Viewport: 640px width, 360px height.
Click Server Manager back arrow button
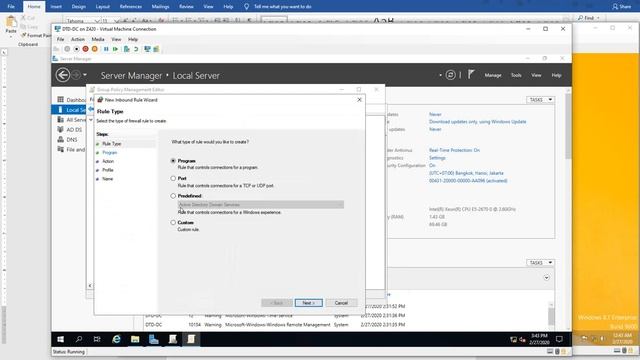coord(63,75)
